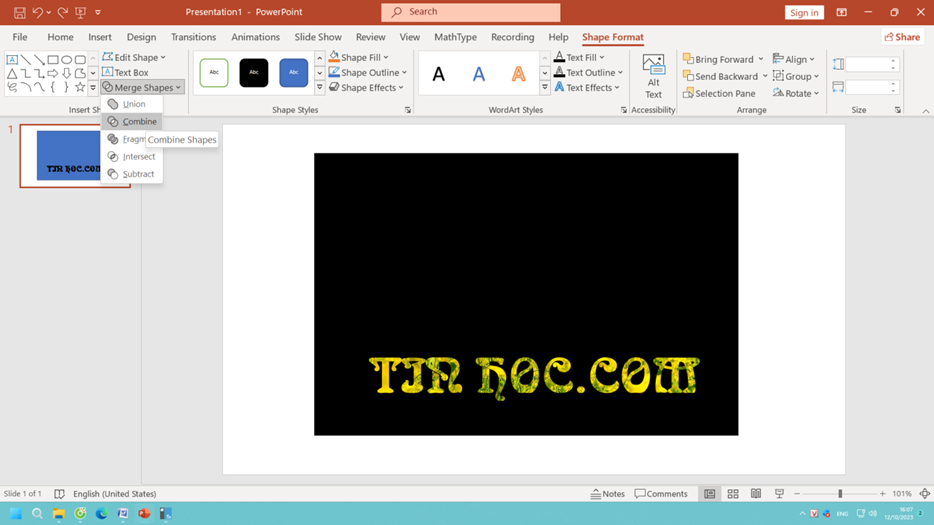Switch to Slide Sorter view

tap(733, 494)
